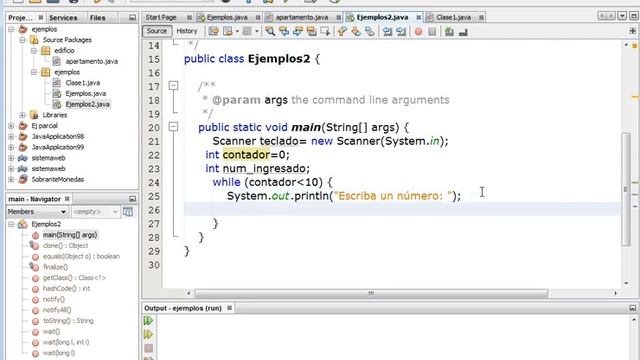Viewport: 640px width, 360px height.
Task: Open the <empty> filter combo box
Action: click(95, 212)
